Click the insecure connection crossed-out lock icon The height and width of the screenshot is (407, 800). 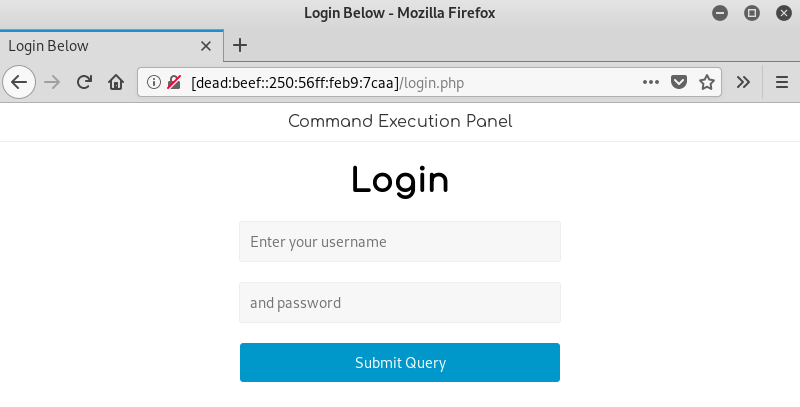(x=173, y=82)
